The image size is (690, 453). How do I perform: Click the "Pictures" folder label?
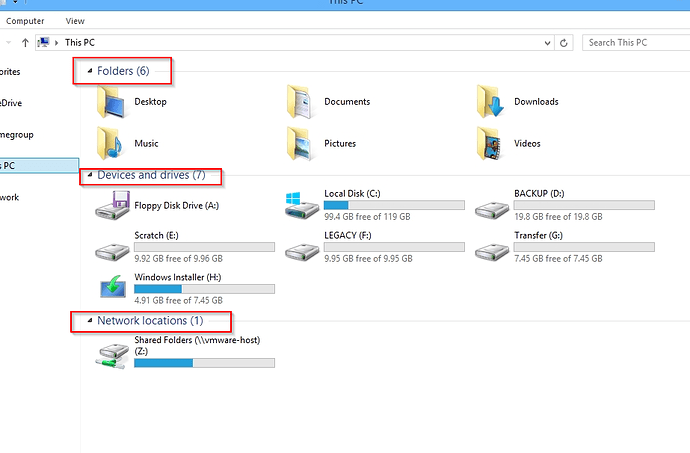340,144
